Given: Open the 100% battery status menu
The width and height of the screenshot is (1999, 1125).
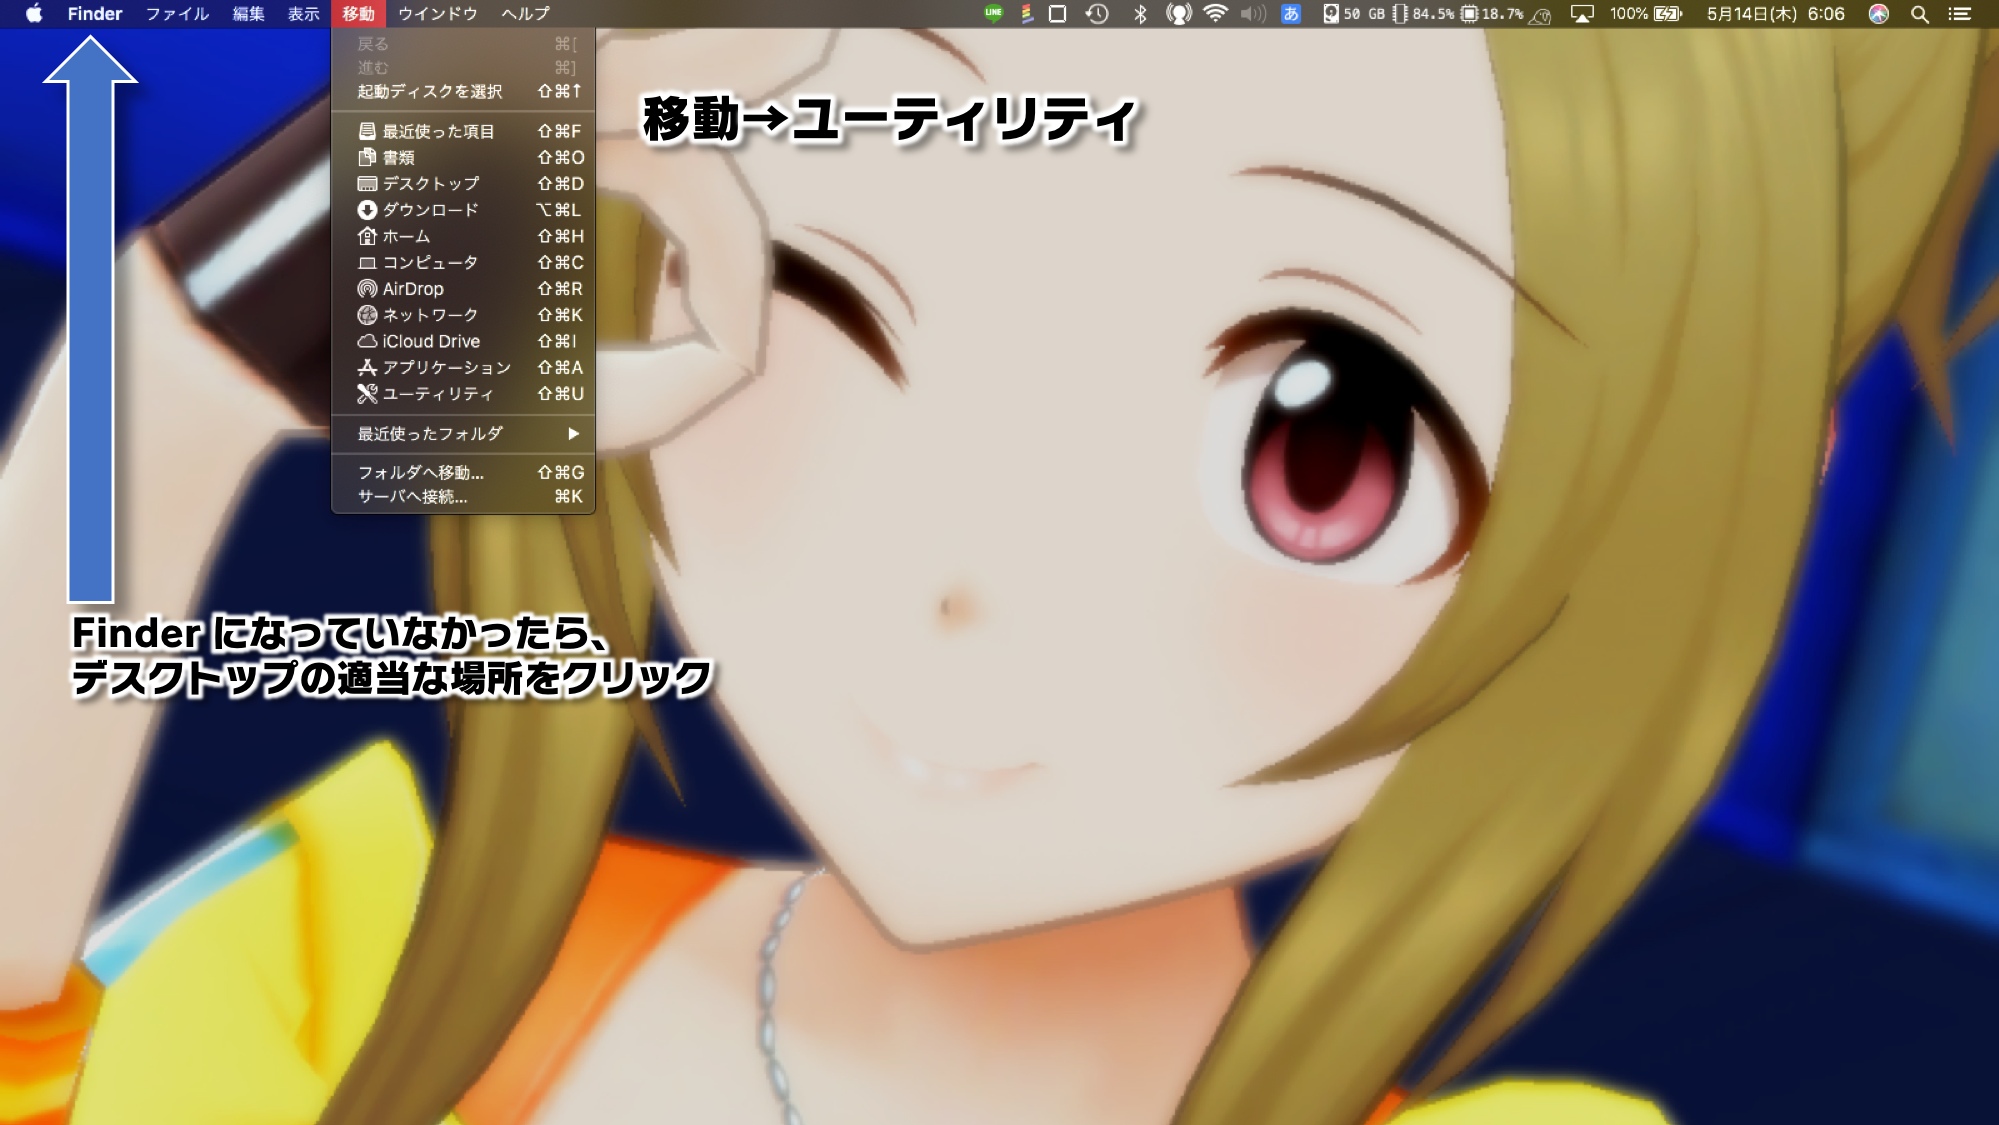Looking at the screenshot, I should click(1646, 14).
